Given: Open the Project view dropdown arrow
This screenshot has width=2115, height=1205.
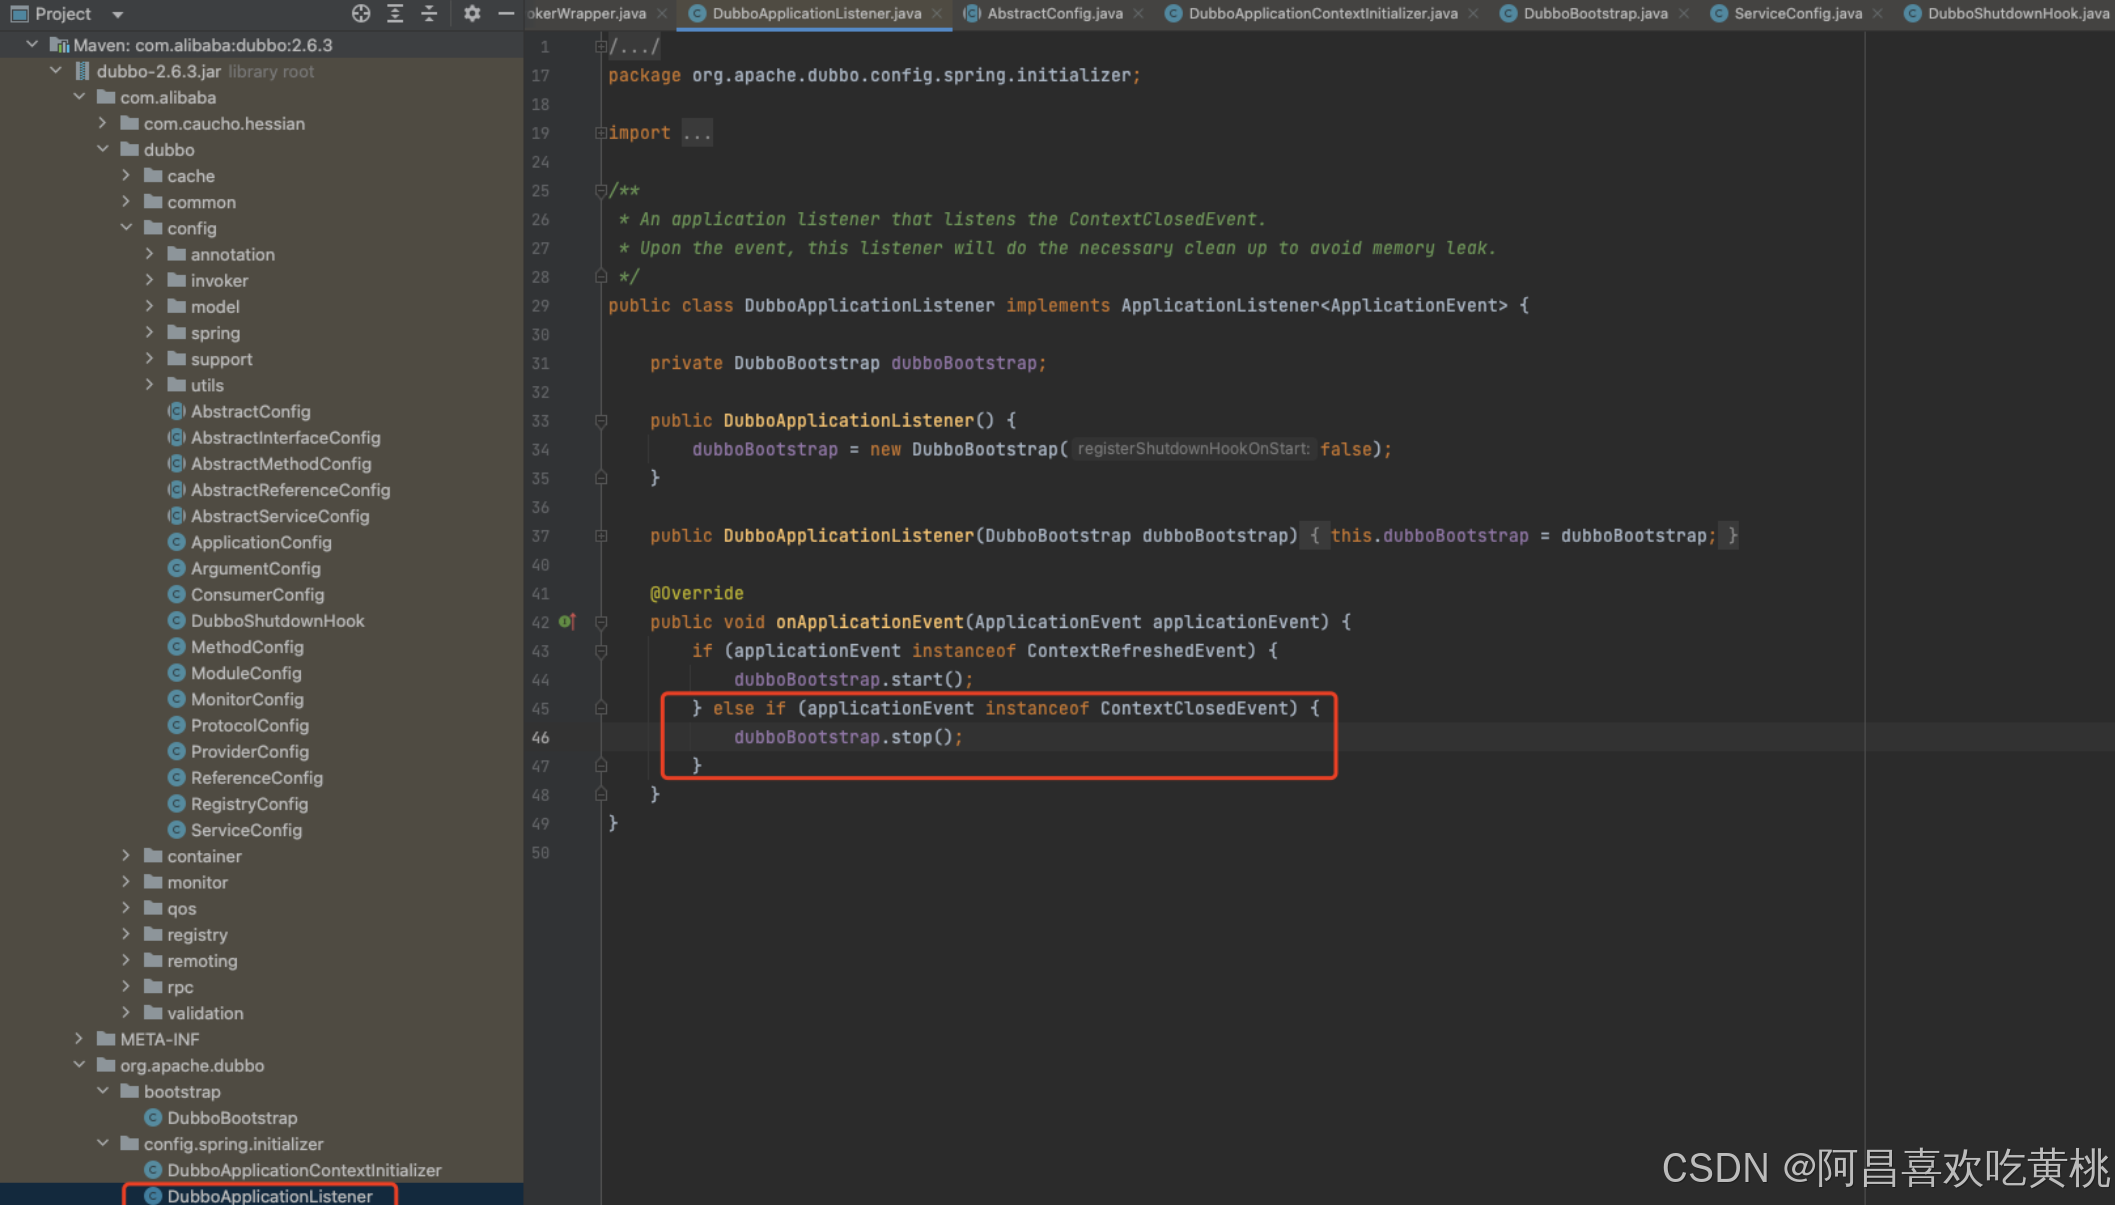Looking at the screenshot, I should point(117,14).
